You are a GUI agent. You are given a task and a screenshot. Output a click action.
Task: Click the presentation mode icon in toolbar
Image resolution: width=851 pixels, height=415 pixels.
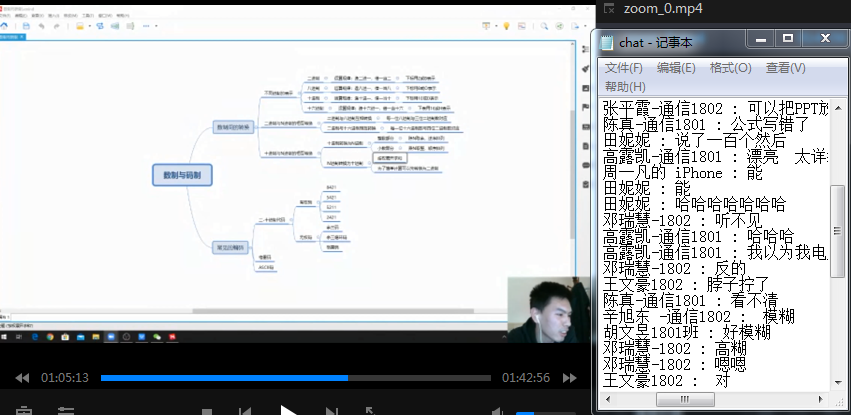tap(486, 25)
